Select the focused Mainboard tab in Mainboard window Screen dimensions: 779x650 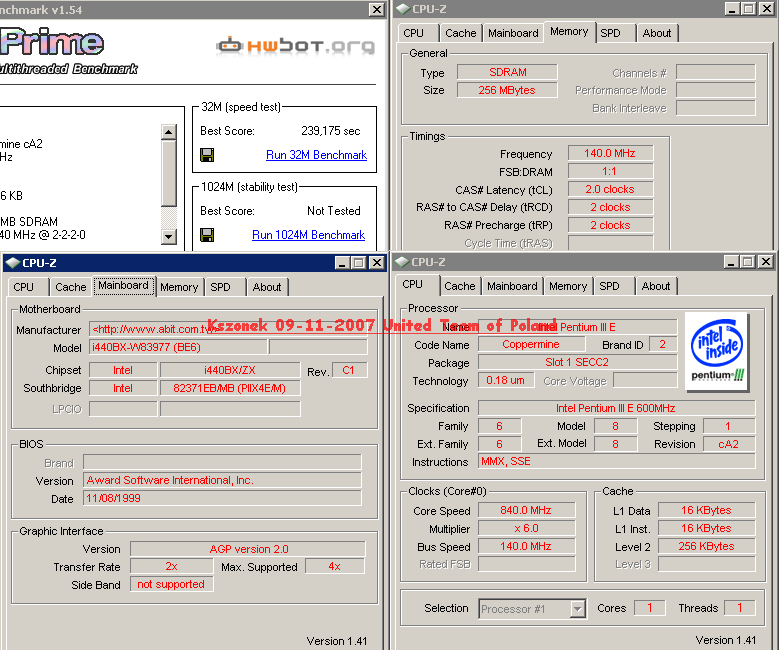[123, 286]
